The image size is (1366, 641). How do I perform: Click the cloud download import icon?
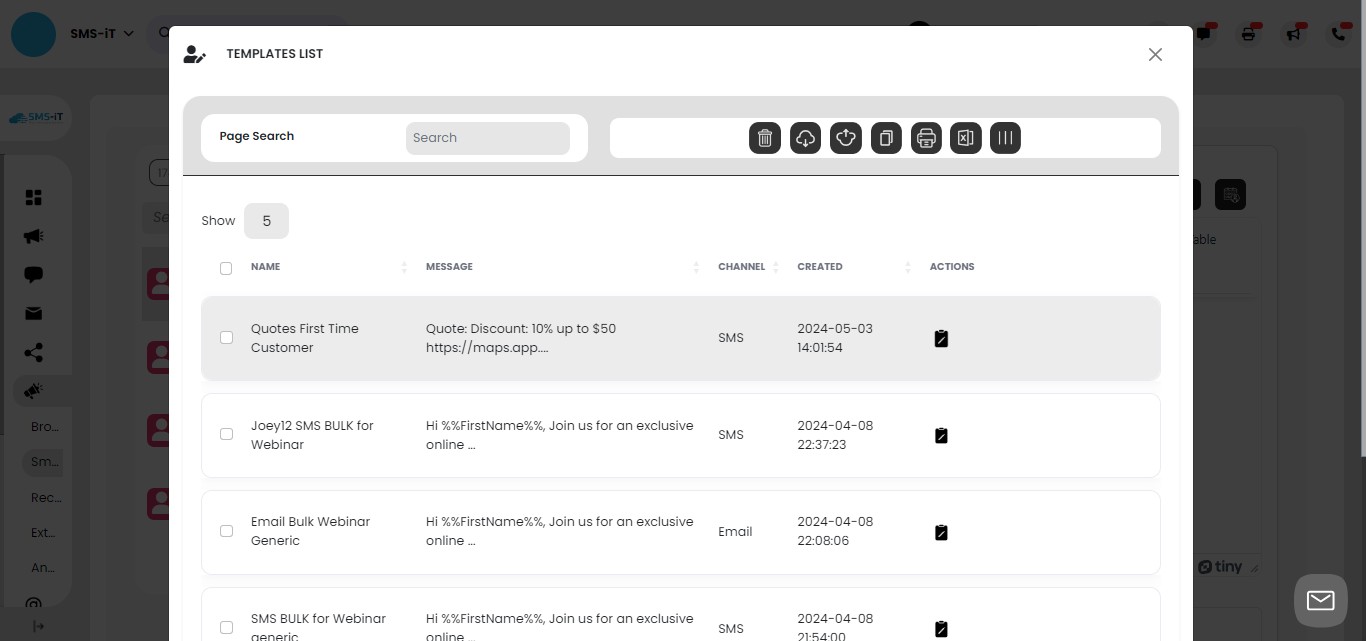tap(805, 138)
